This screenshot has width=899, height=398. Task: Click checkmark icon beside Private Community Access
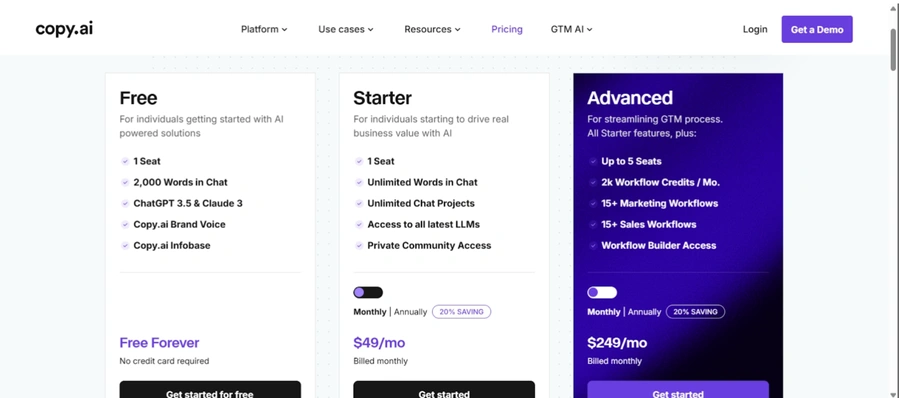pyautogui.click(x=359, y=245)
